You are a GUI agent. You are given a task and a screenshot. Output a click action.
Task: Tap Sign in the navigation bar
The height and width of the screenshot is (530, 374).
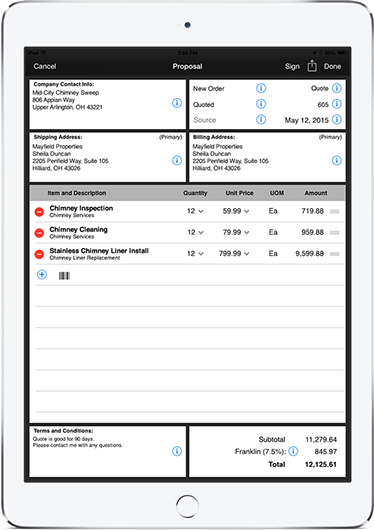(x=292, y=66)
